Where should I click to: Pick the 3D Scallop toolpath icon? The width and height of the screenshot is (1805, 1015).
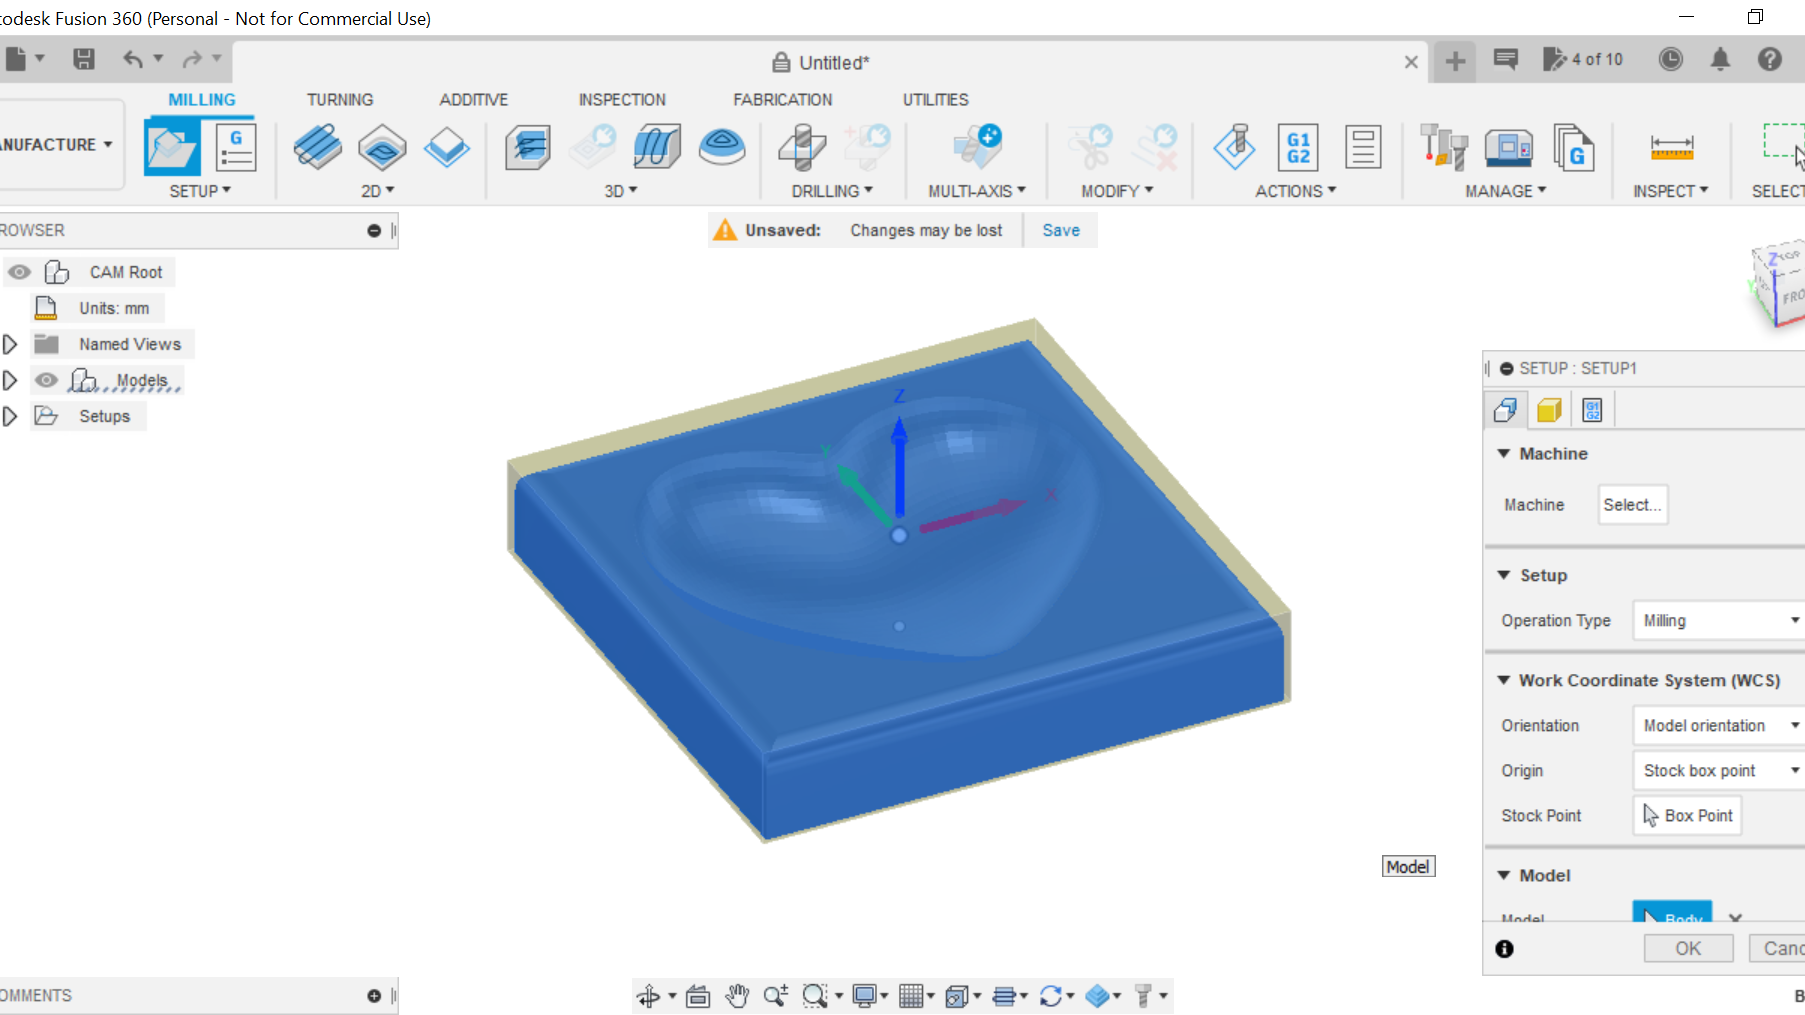tap(722, 147)
